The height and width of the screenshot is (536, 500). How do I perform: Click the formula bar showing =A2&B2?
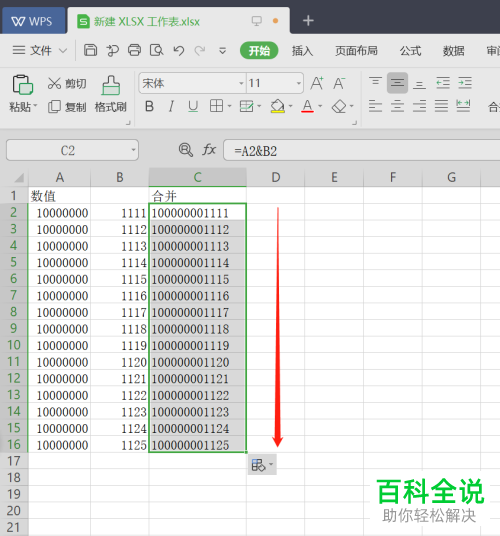[x=362, y=150]
